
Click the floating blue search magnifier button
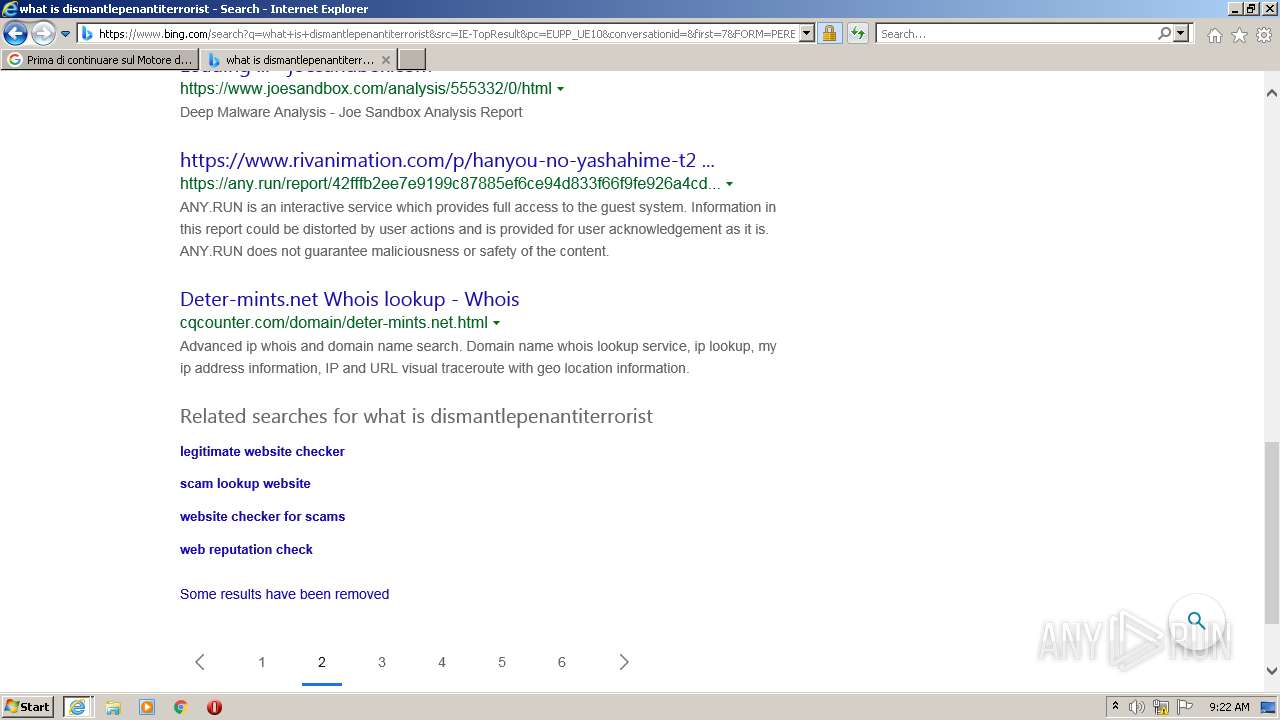tap(1196, 621)
